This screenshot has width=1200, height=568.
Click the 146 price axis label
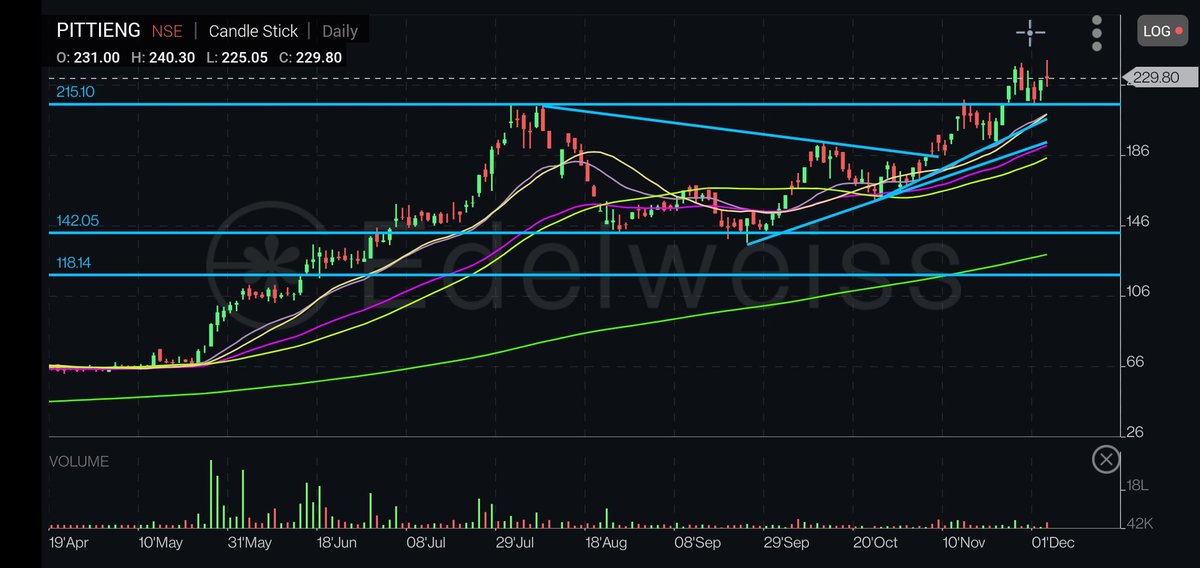(1139, 221)
